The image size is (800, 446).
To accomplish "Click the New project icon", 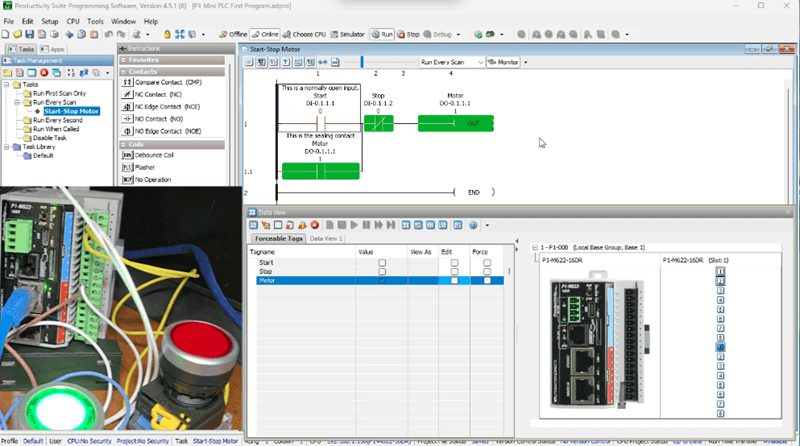I will [5, 34].
